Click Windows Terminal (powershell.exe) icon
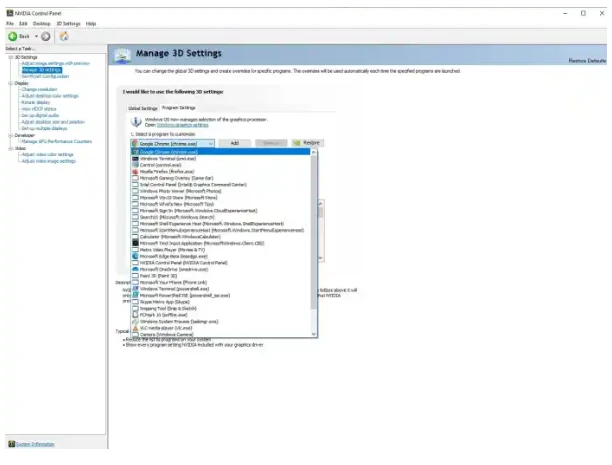This screenshot has height=465, width=612. tap(135, 289)
